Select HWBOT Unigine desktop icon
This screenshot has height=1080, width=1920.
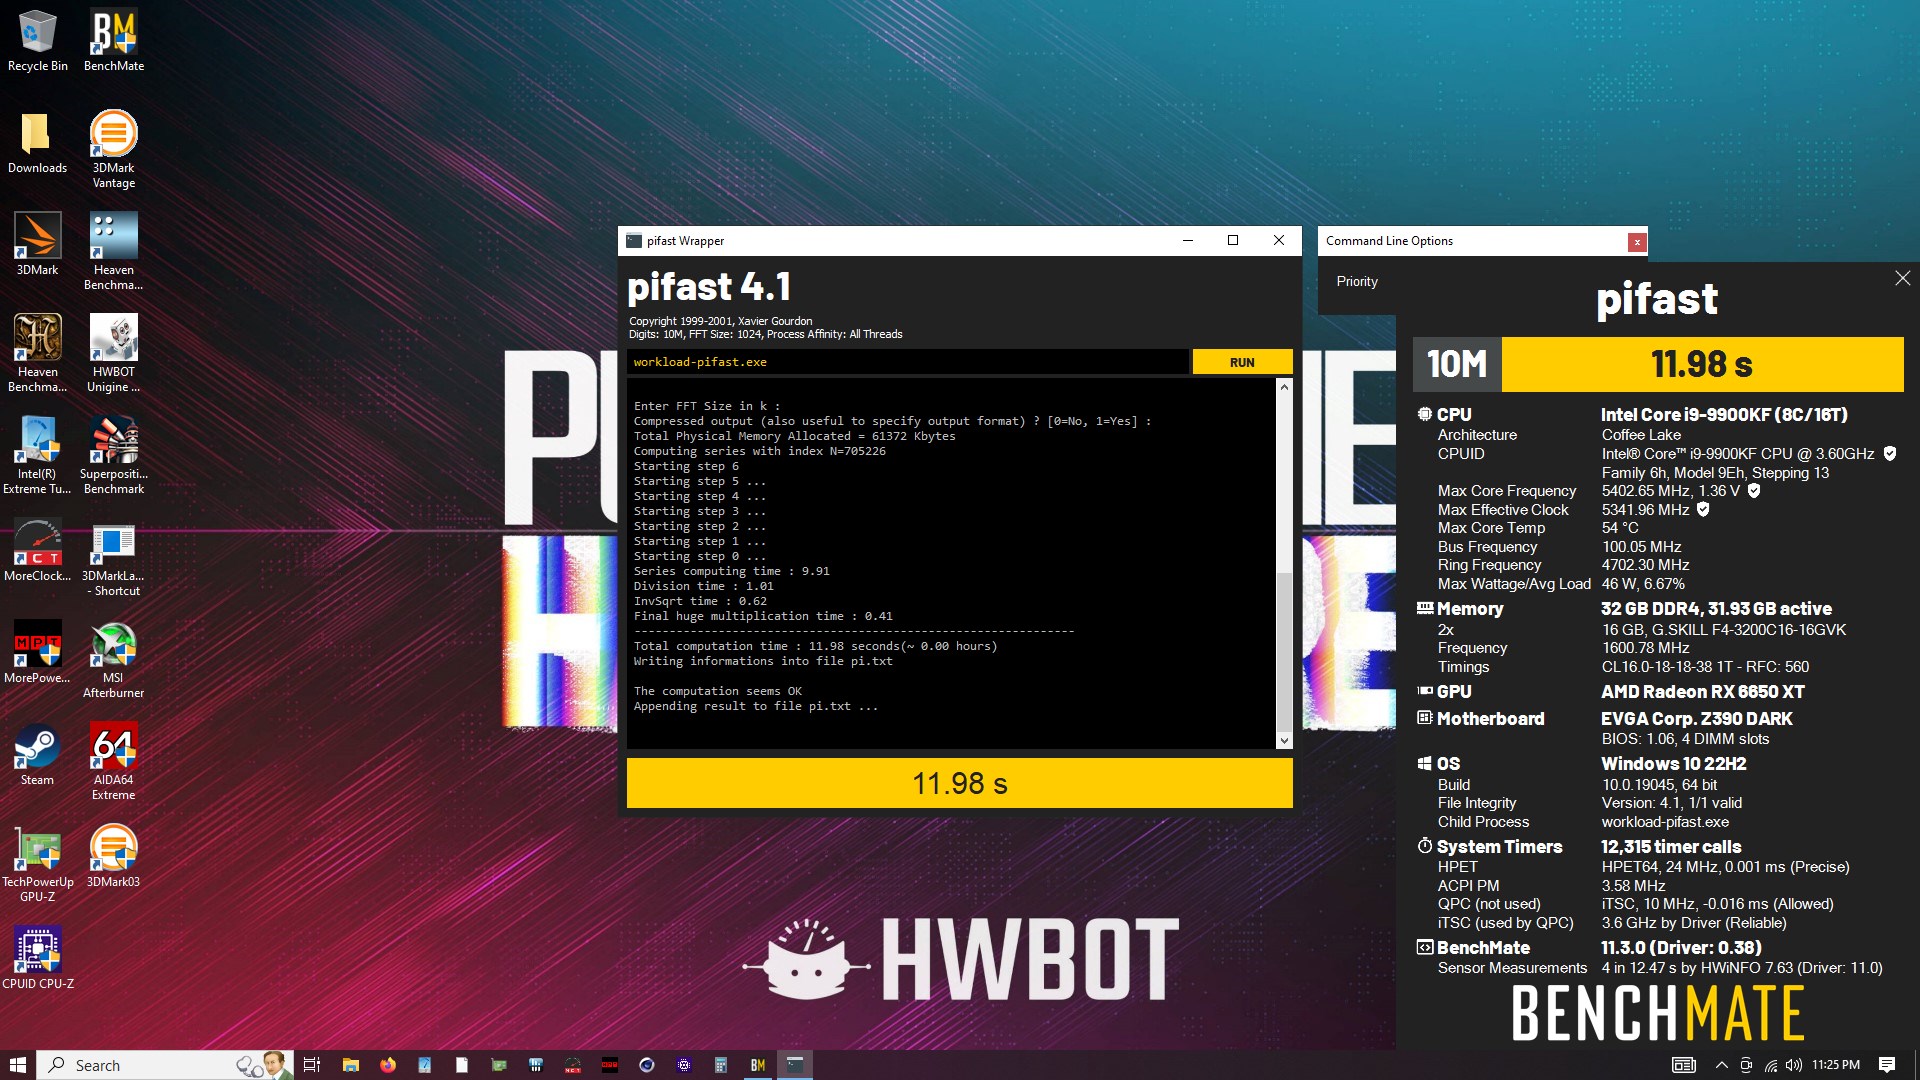(113, 354)
